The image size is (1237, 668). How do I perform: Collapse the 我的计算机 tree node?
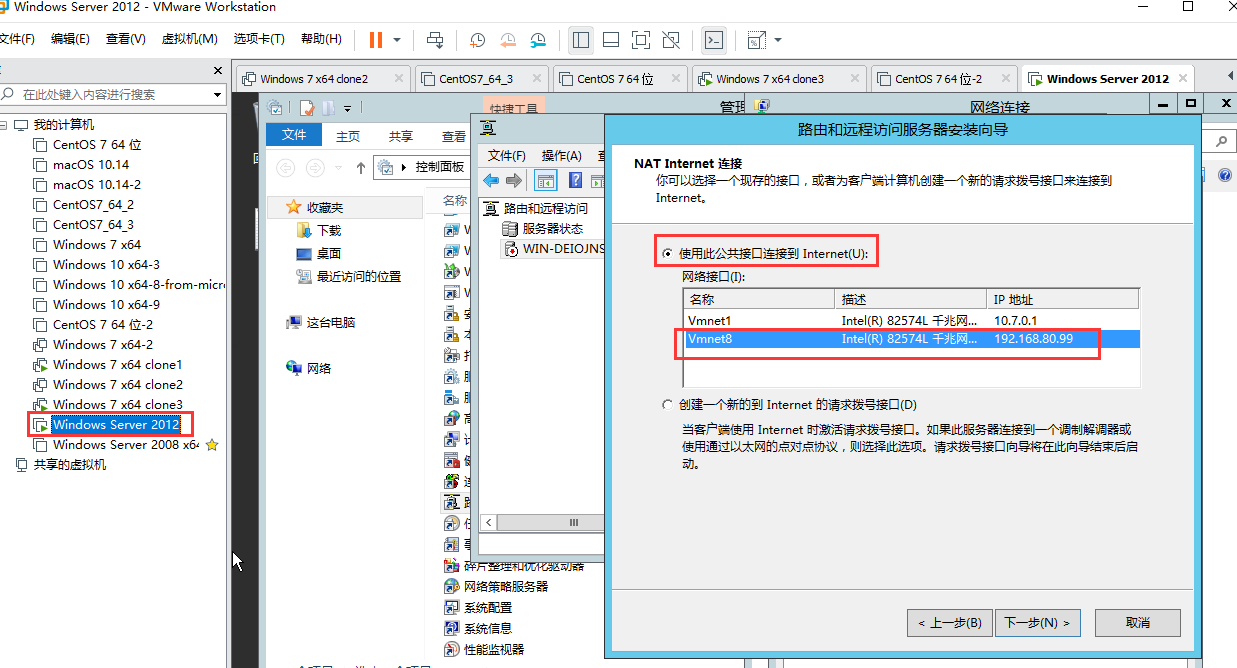(4, 125)
